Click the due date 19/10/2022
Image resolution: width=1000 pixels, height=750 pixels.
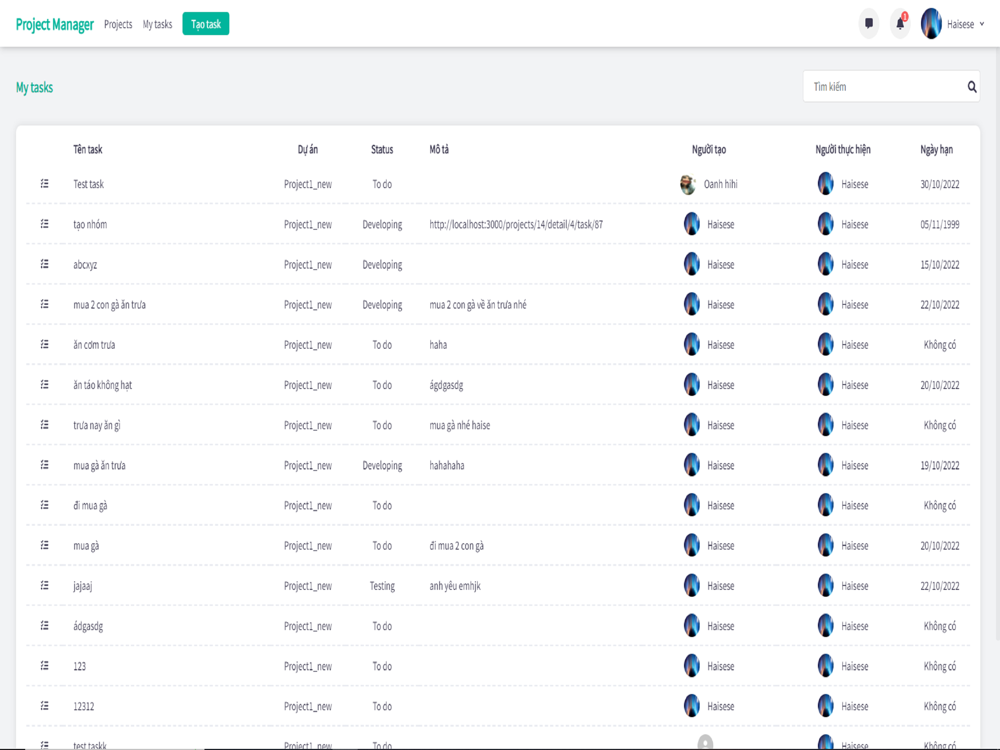click(939, 466)
